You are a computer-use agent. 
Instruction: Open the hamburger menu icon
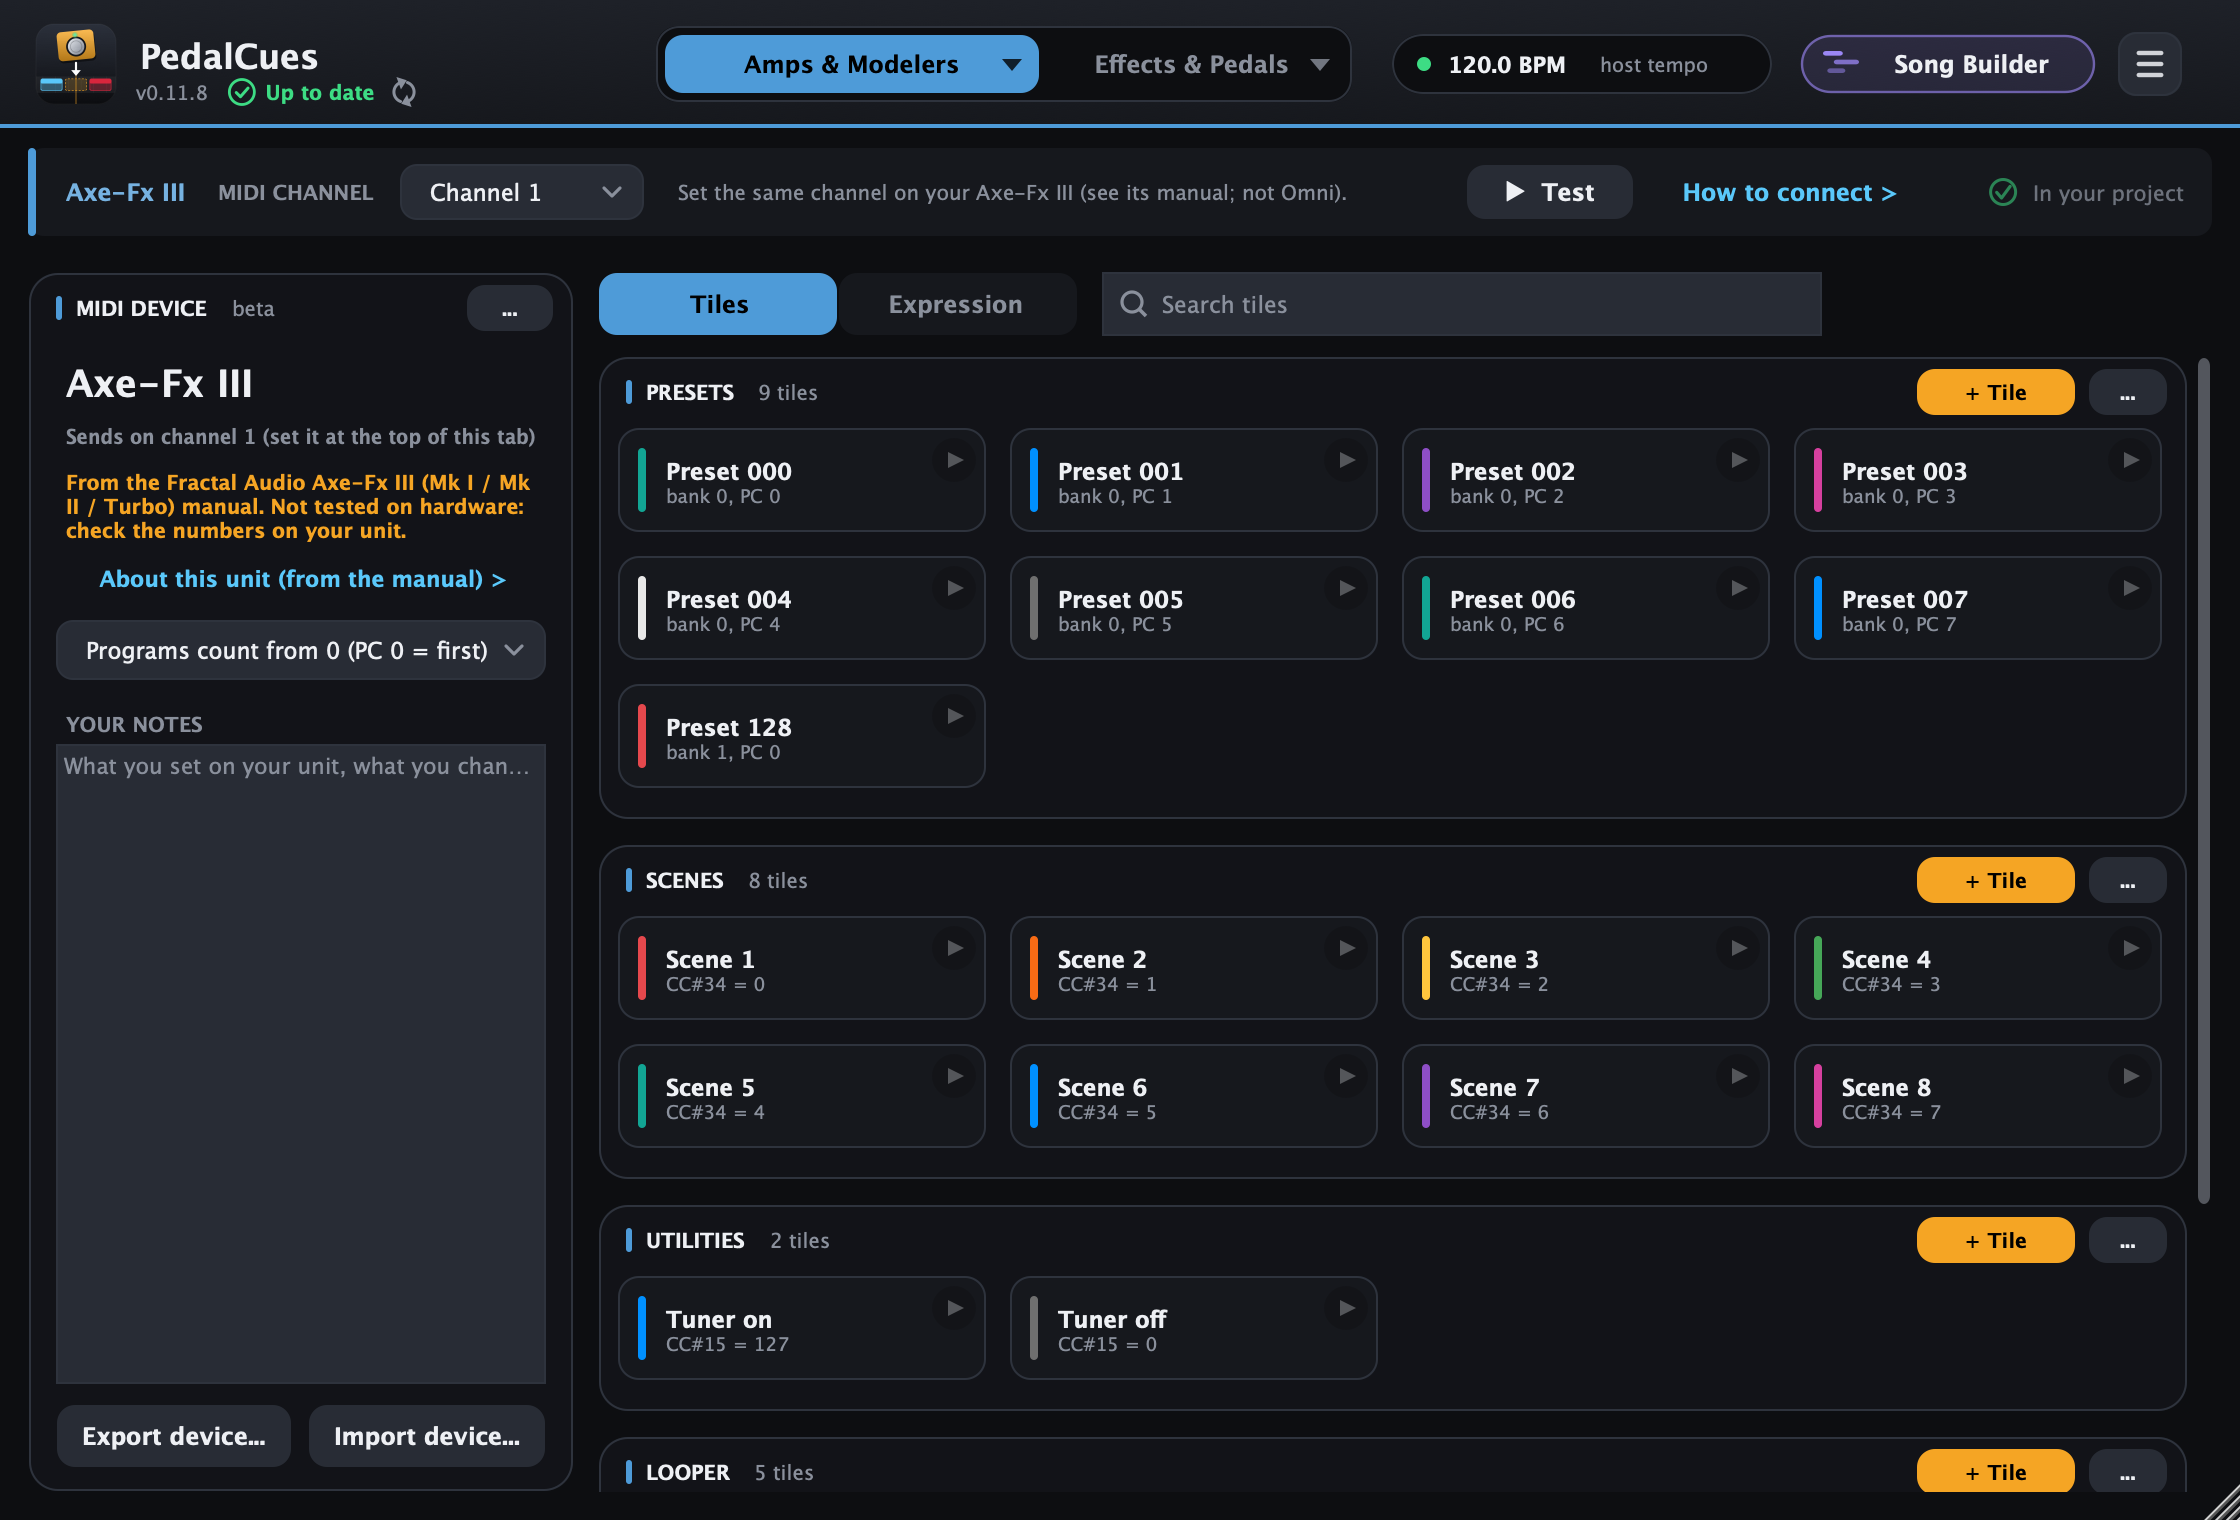[x=2149, y=65]
